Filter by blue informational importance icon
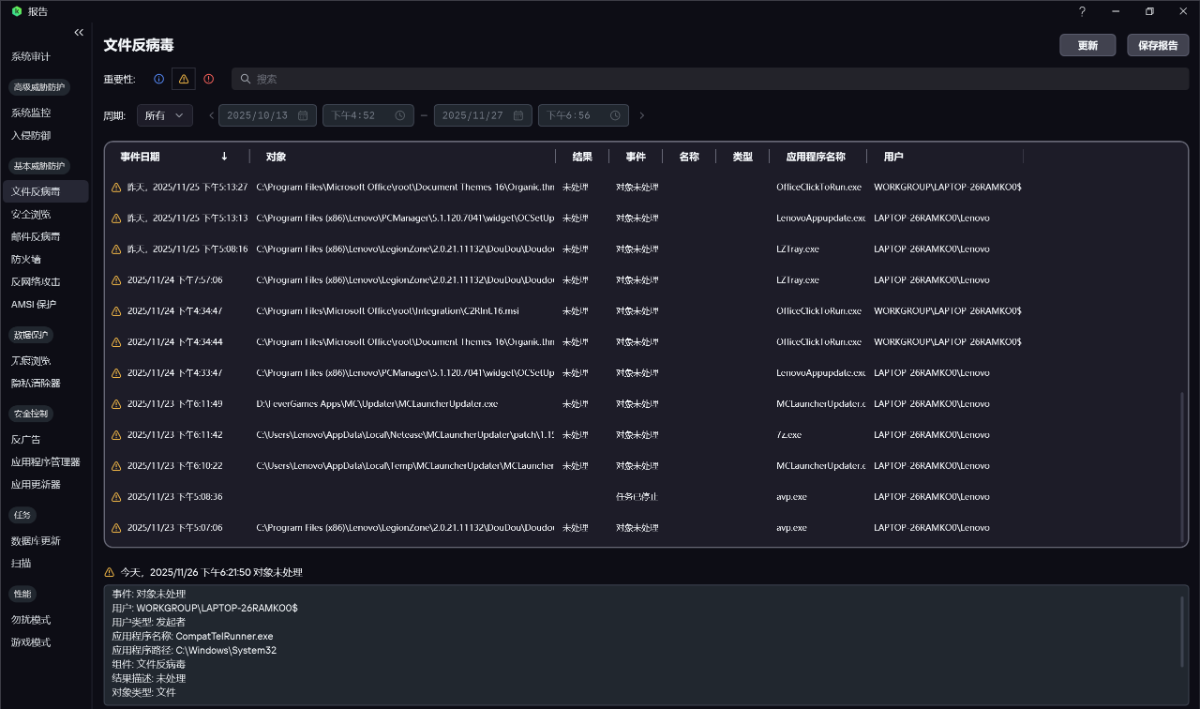 point(159,79)
